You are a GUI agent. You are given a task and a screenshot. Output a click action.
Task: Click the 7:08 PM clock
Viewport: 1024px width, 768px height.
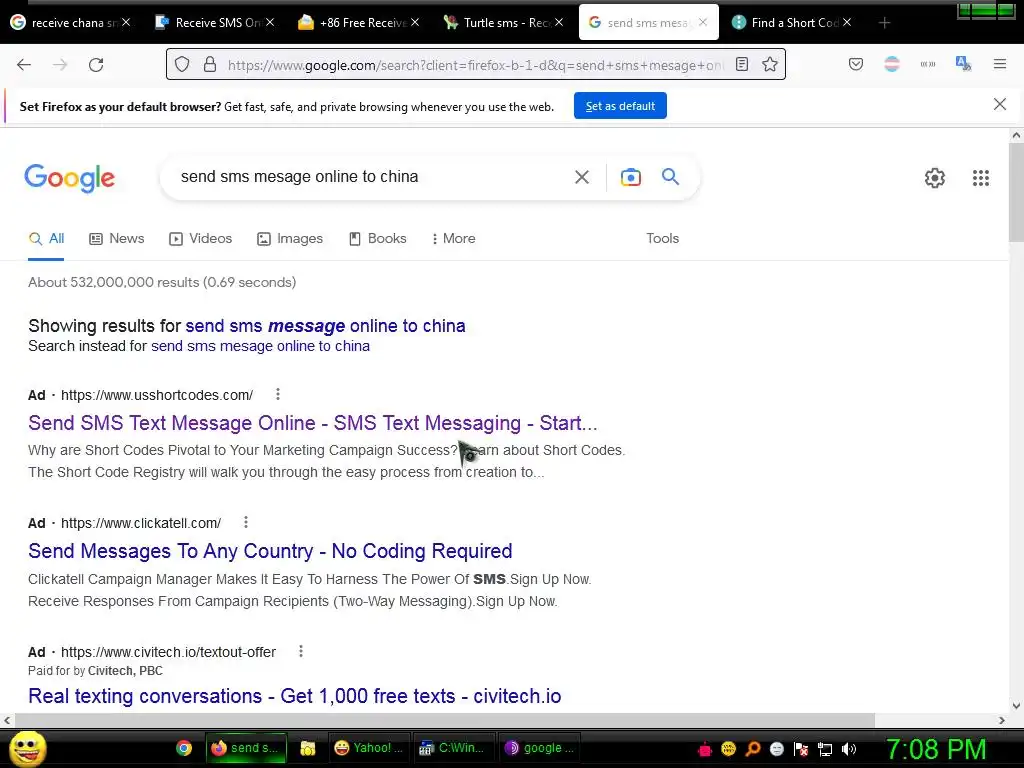(x=935, y=749)
